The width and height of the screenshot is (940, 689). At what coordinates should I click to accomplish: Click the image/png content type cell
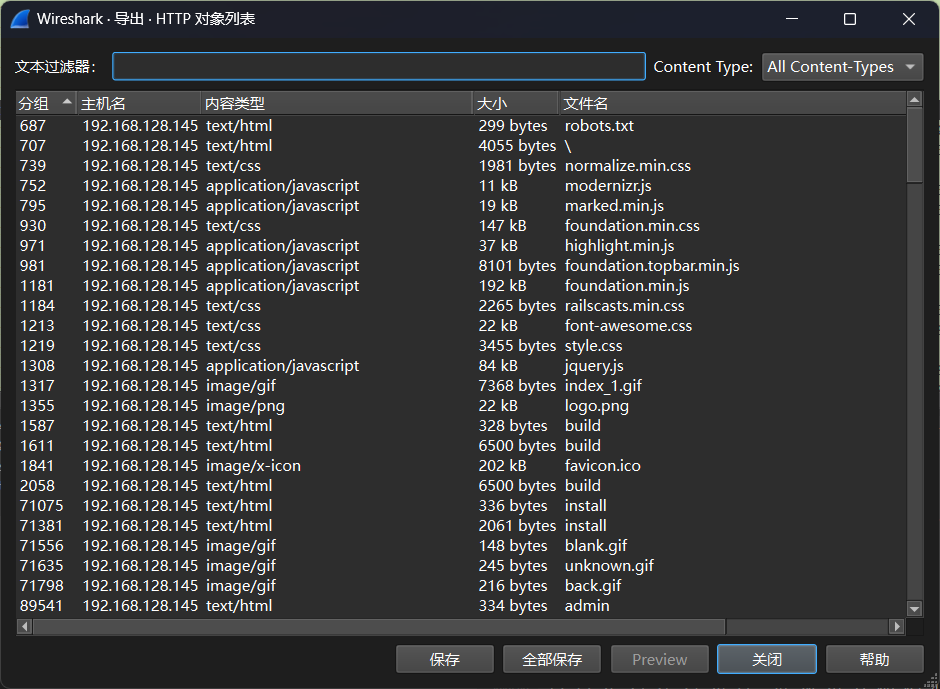tap(245, 406)
